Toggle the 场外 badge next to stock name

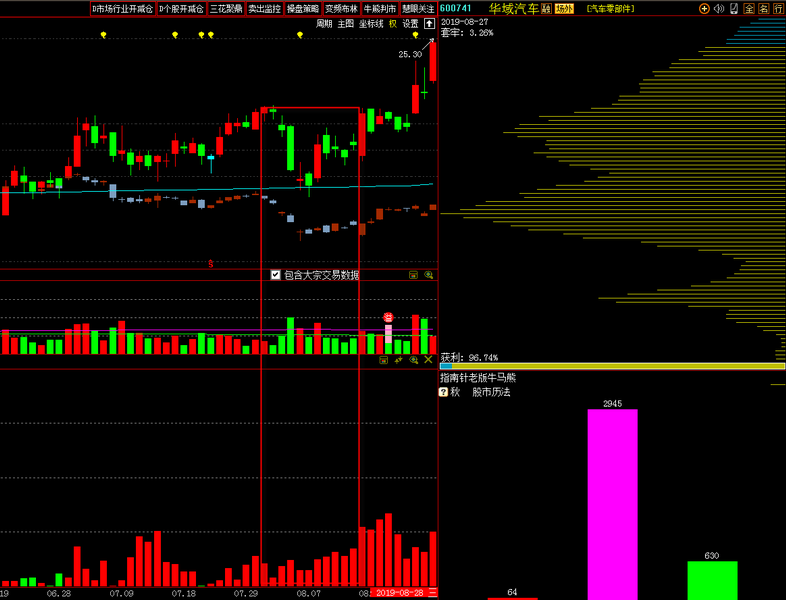click(565, 9)
